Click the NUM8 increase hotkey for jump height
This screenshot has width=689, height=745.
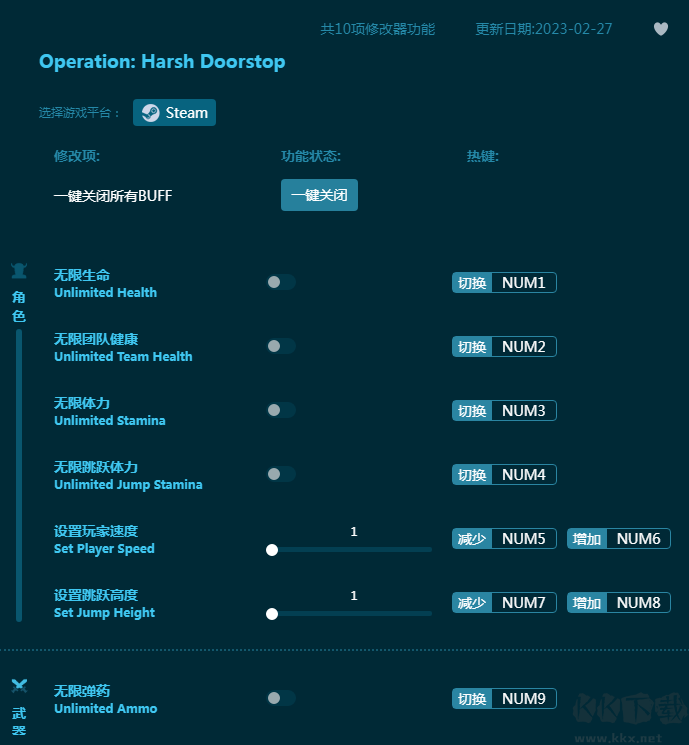click(638, 603)
